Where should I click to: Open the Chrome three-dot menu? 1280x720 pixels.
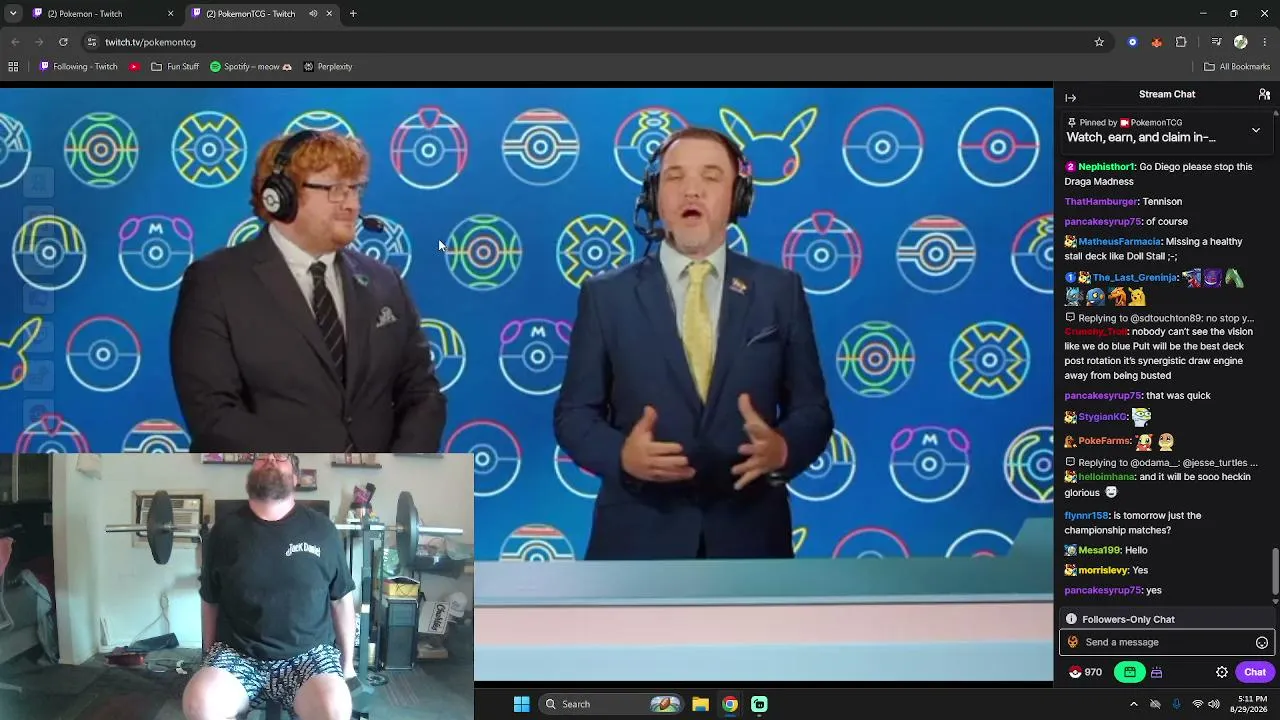pyautogui.click(x=1265, y=42)
